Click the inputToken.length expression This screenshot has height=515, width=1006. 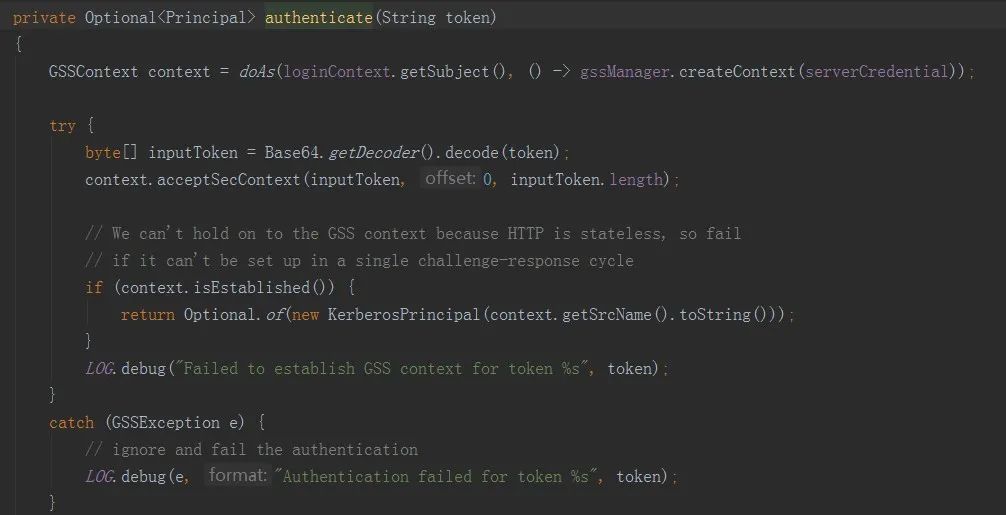pos(586,180)
